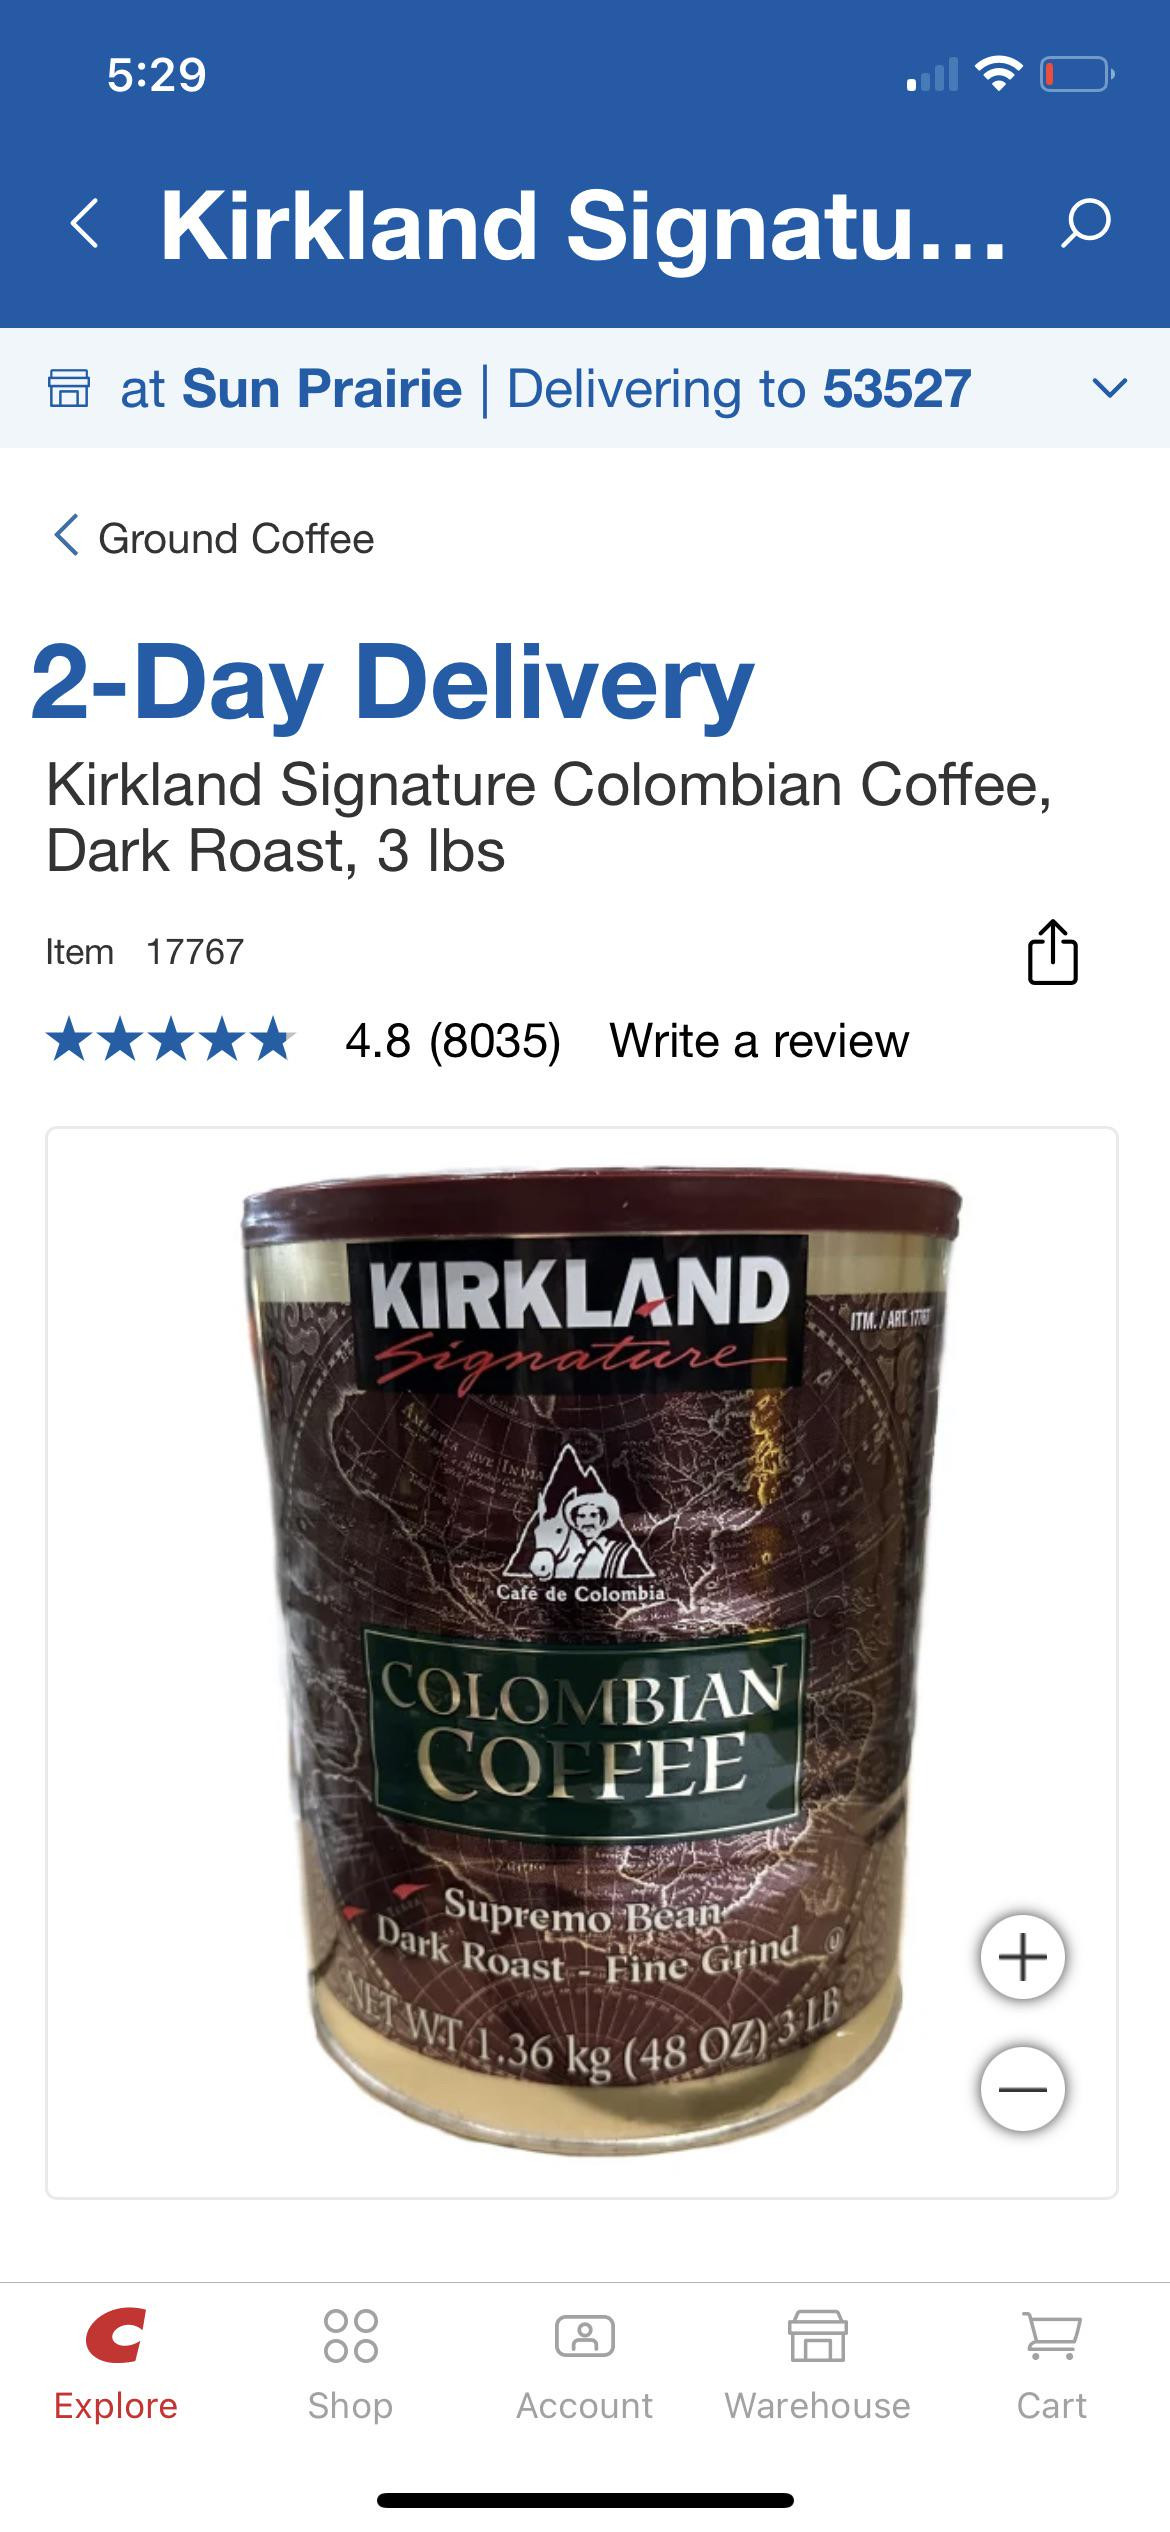Open the Account tab
The height and width of the screenshot is (2532, 1170).
point(584,2366)
